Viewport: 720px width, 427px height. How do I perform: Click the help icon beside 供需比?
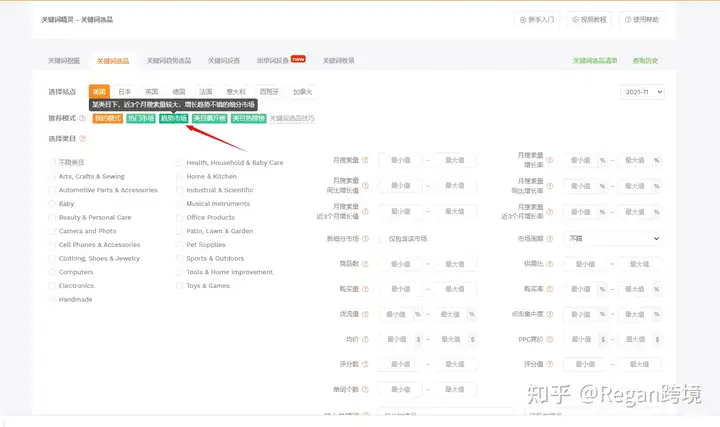point(550,264)
